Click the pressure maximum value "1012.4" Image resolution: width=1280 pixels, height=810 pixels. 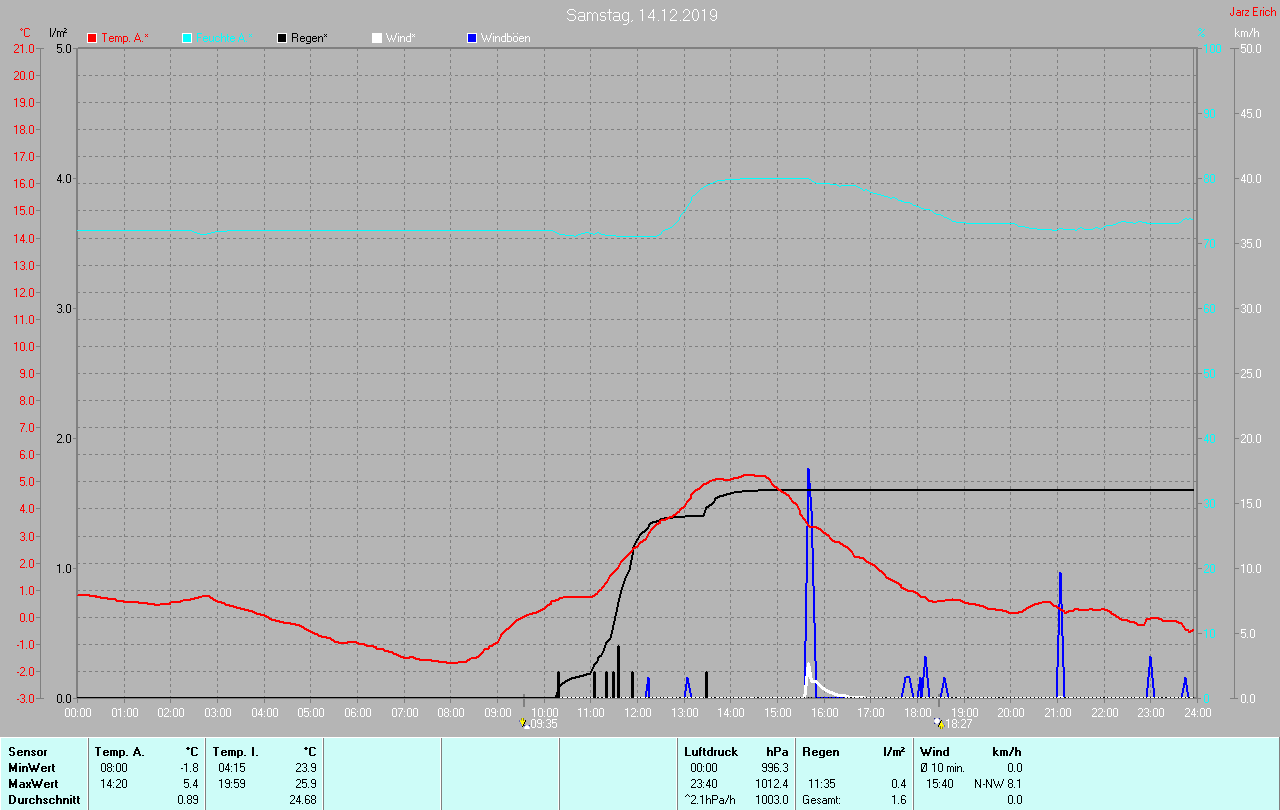coord(770,784)
